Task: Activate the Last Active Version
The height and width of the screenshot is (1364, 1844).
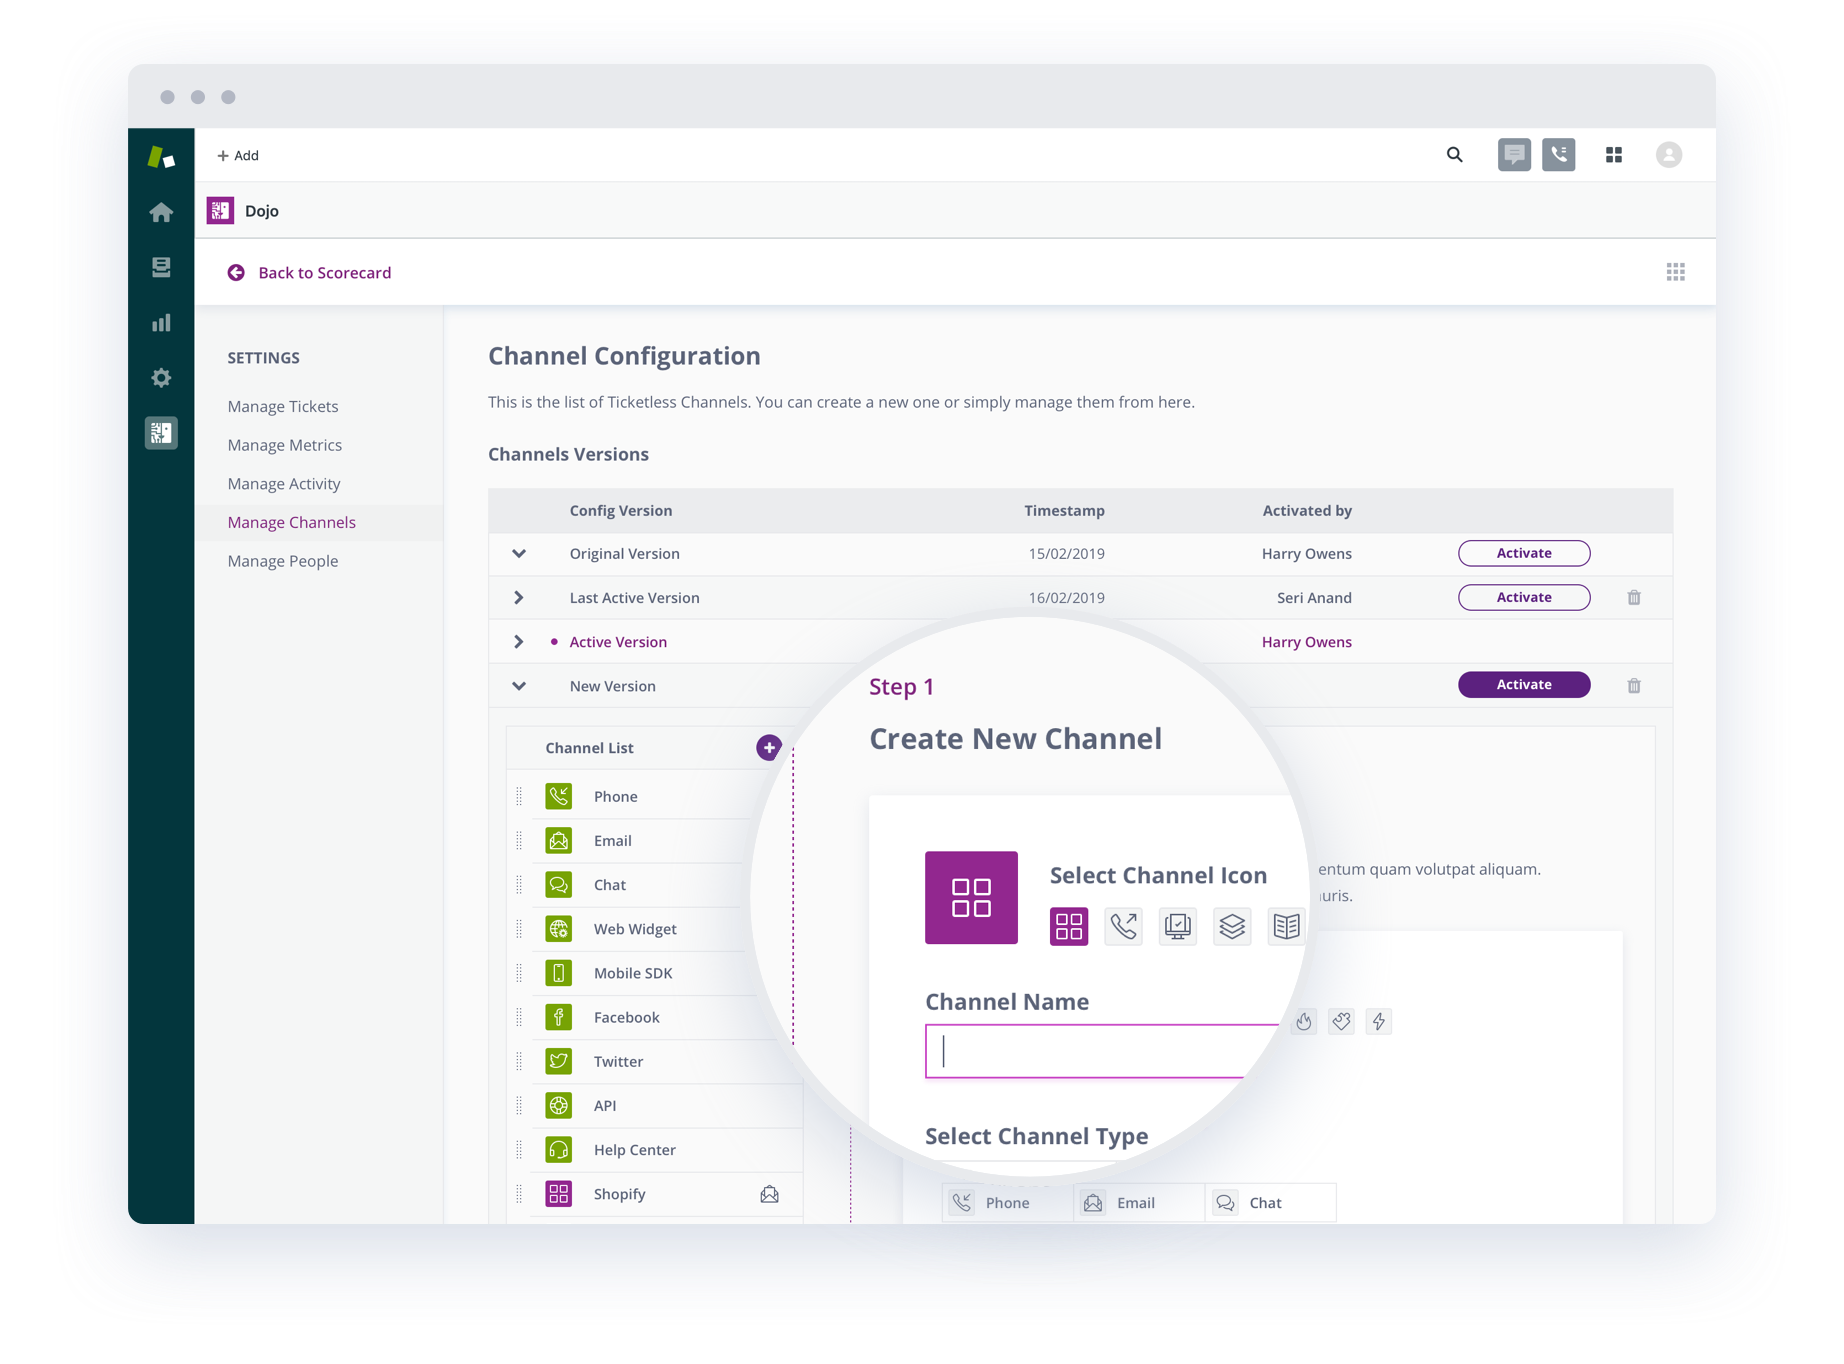Action: 1523,597
